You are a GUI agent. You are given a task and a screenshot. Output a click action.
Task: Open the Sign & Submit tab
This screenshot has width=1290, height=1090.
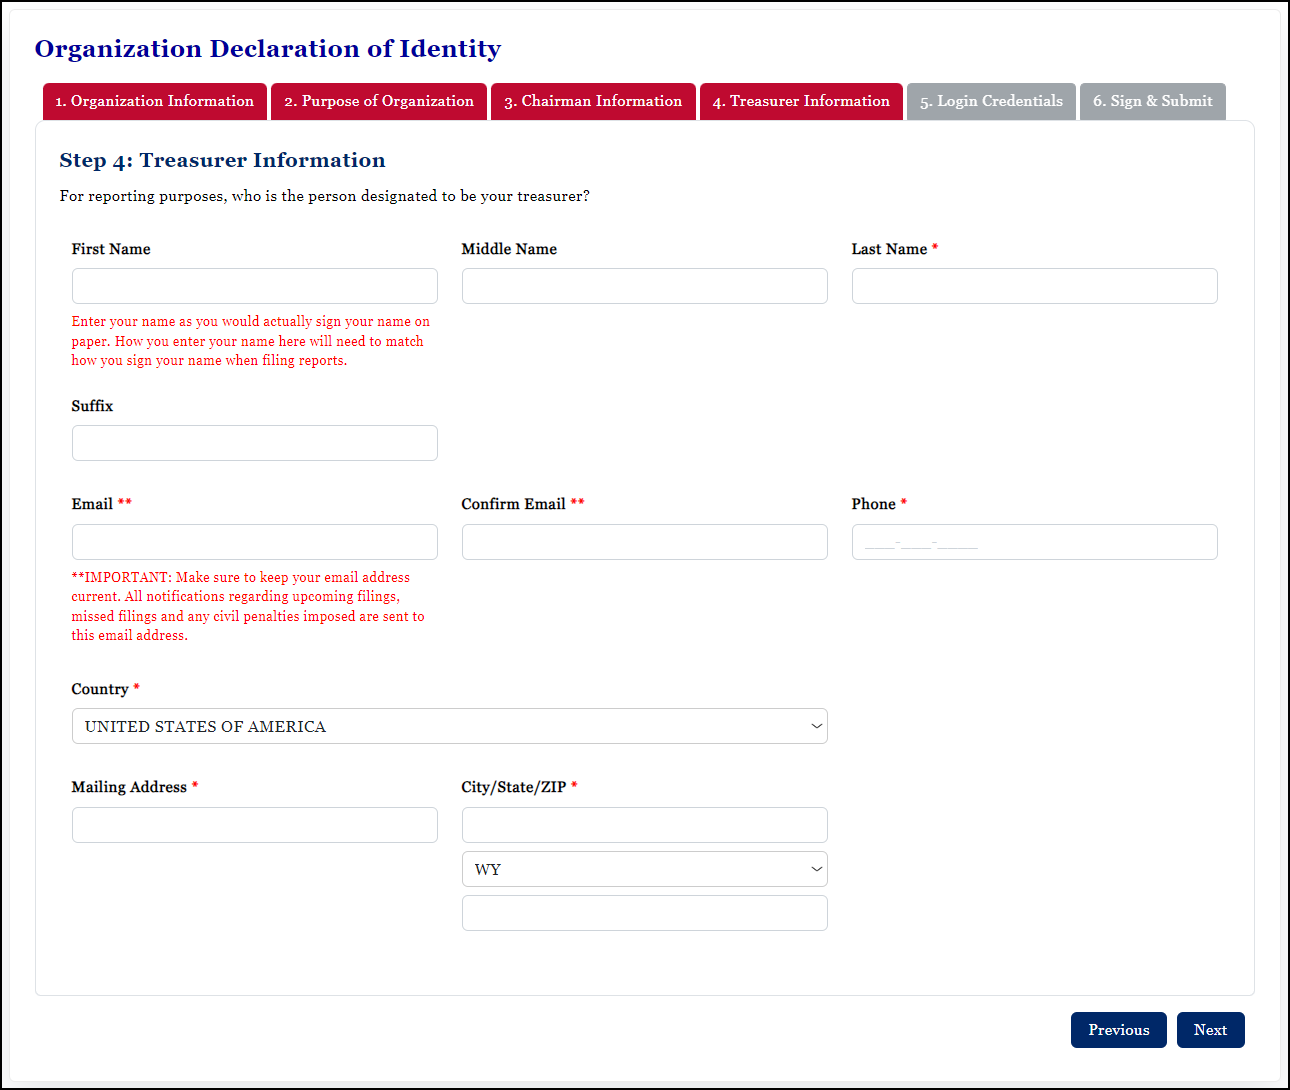[x=1152, y=101]
